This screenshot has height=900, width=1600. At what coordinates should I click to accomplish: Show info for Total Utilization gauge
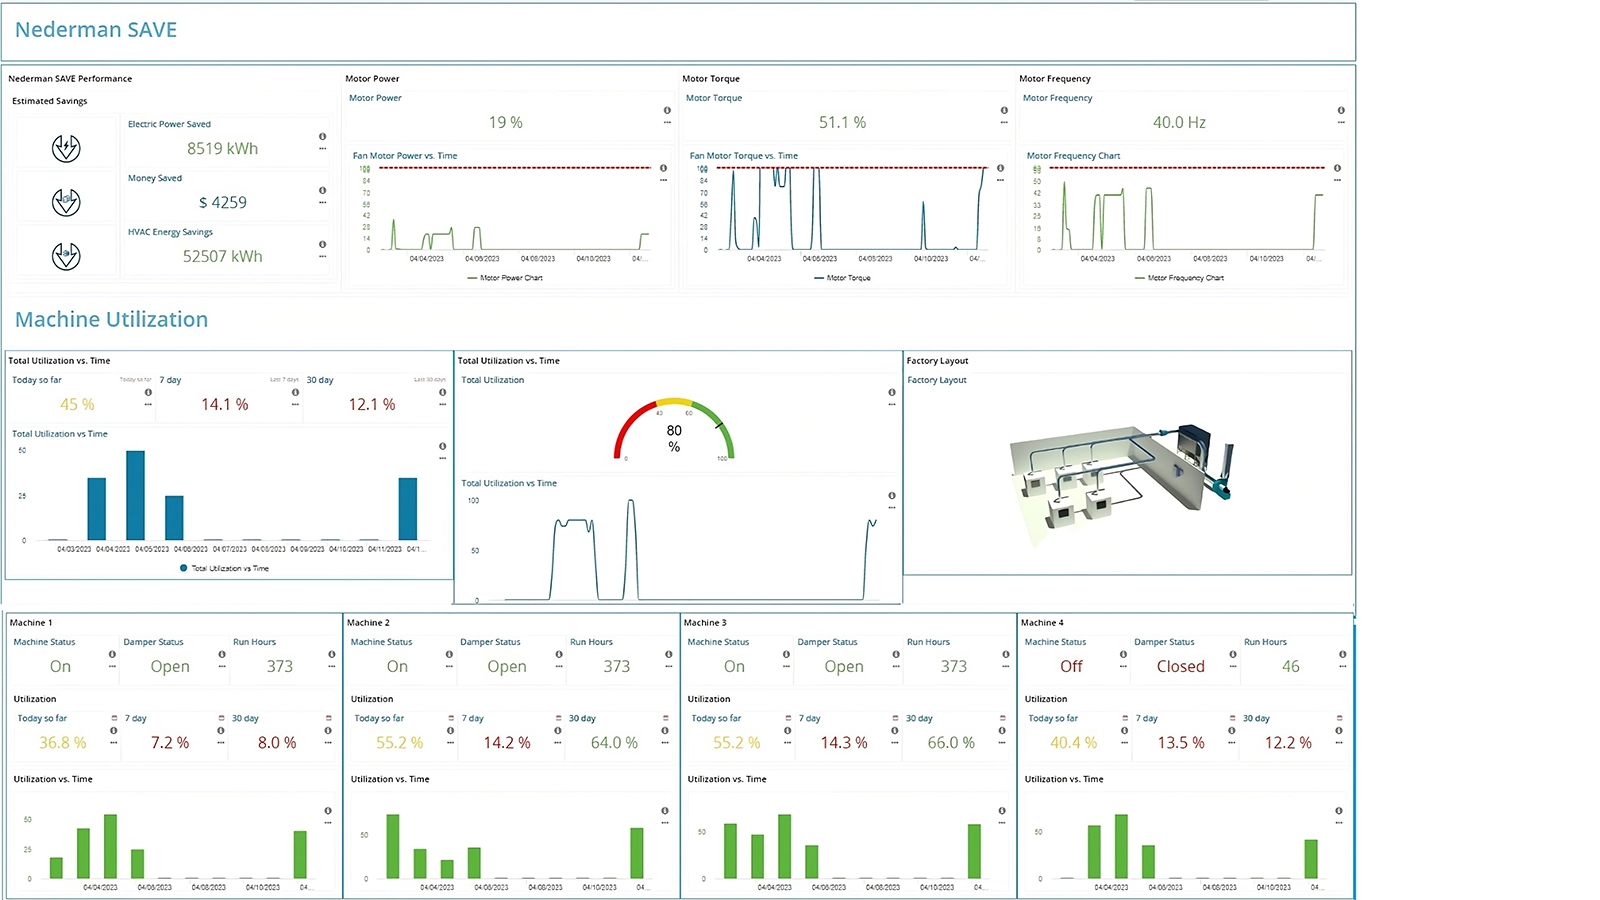(x=892, y=393)
